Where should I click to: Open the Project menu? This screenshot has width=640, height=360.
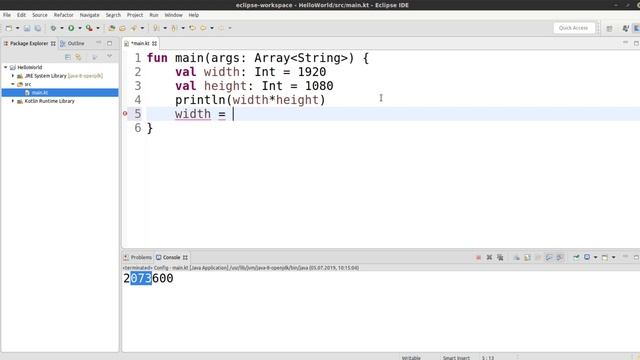[135, 15]
